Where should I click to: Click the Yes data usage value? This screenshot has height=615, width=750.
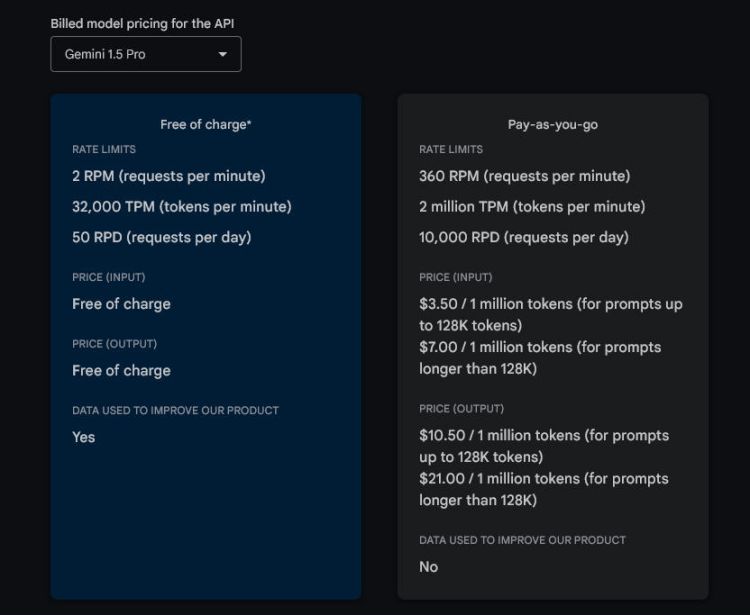tap(84, 437)
